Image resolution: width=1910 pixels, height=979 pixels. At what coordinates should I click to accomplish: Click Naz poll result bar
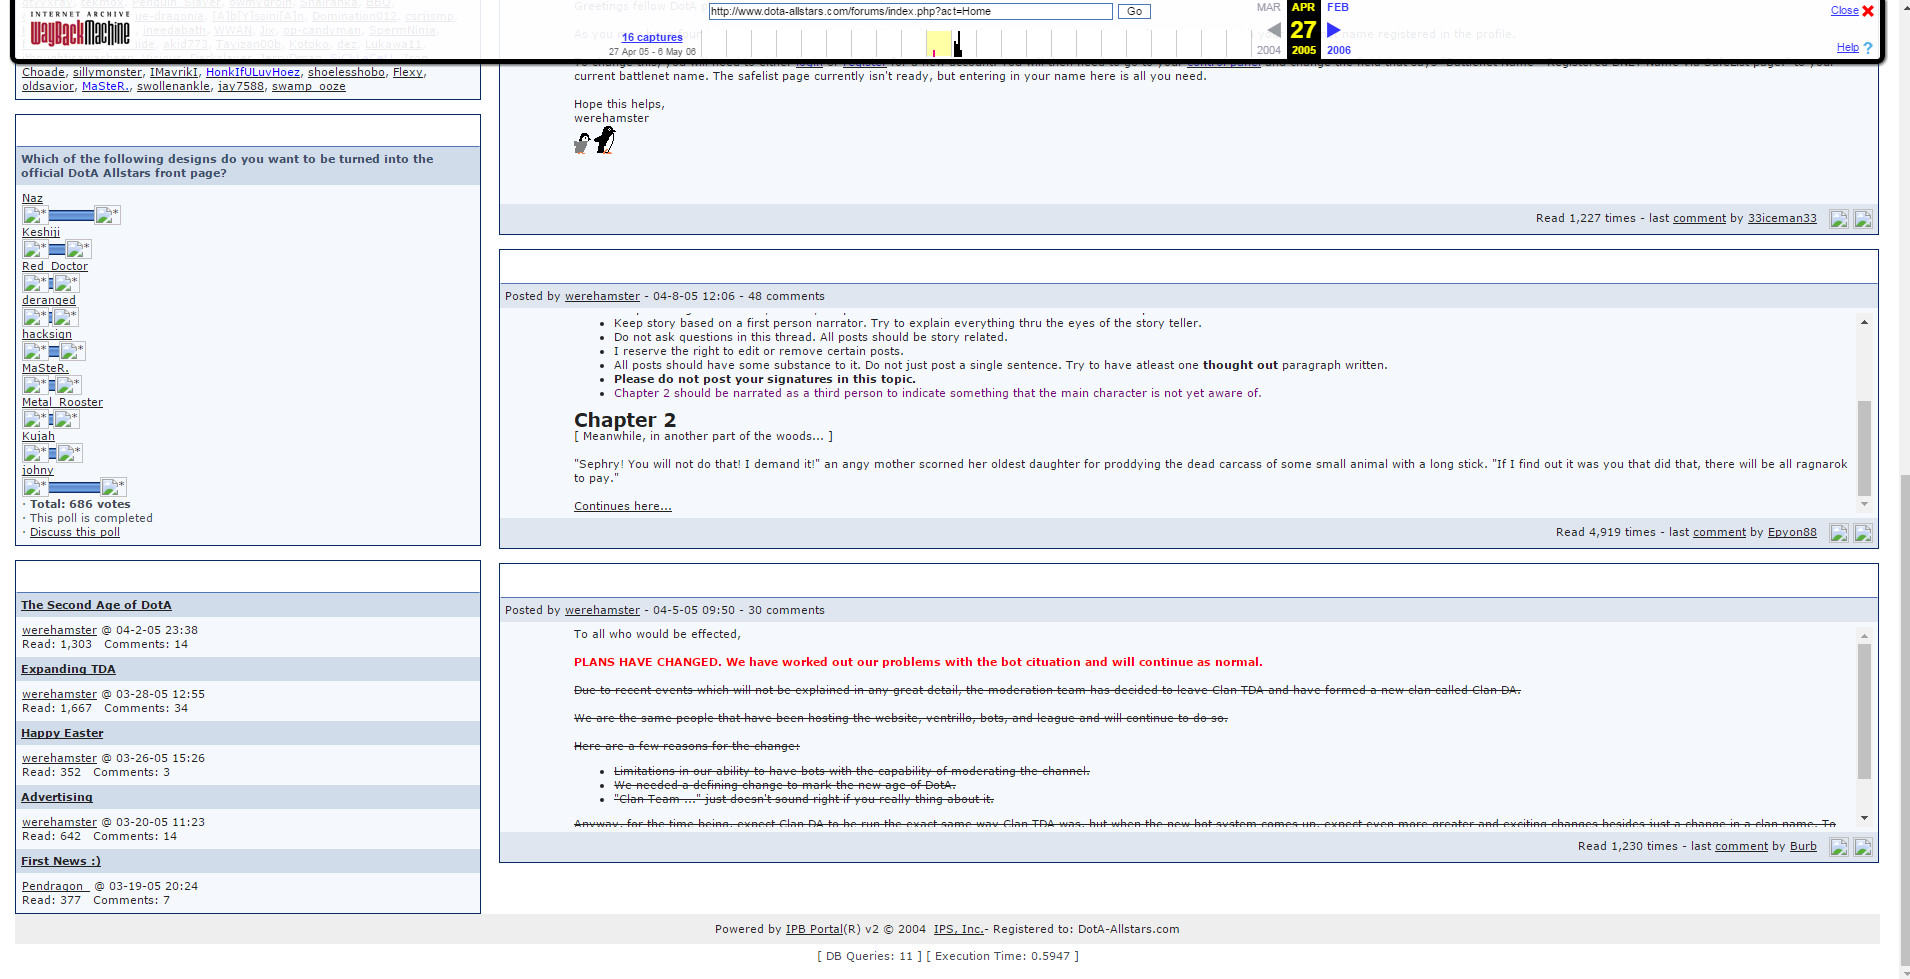click(x=71, y=215)
